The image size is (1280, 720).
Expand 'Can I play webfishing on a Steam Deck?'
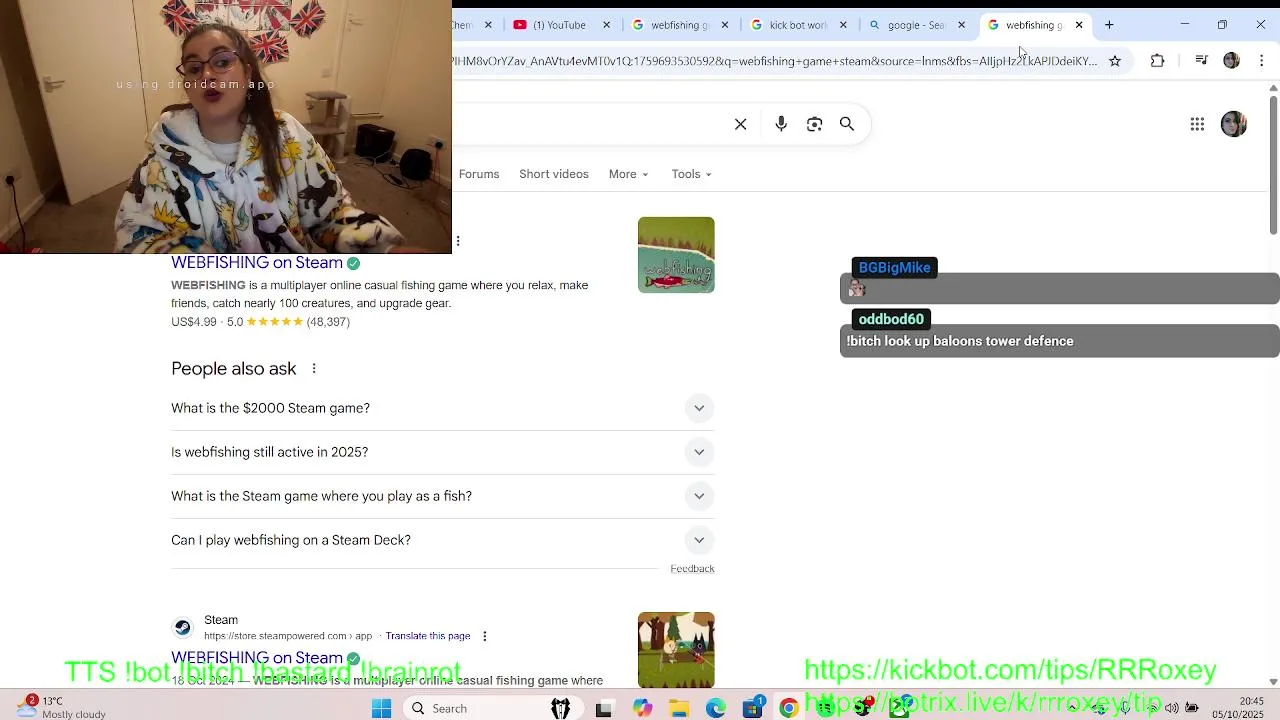(442, 540)
